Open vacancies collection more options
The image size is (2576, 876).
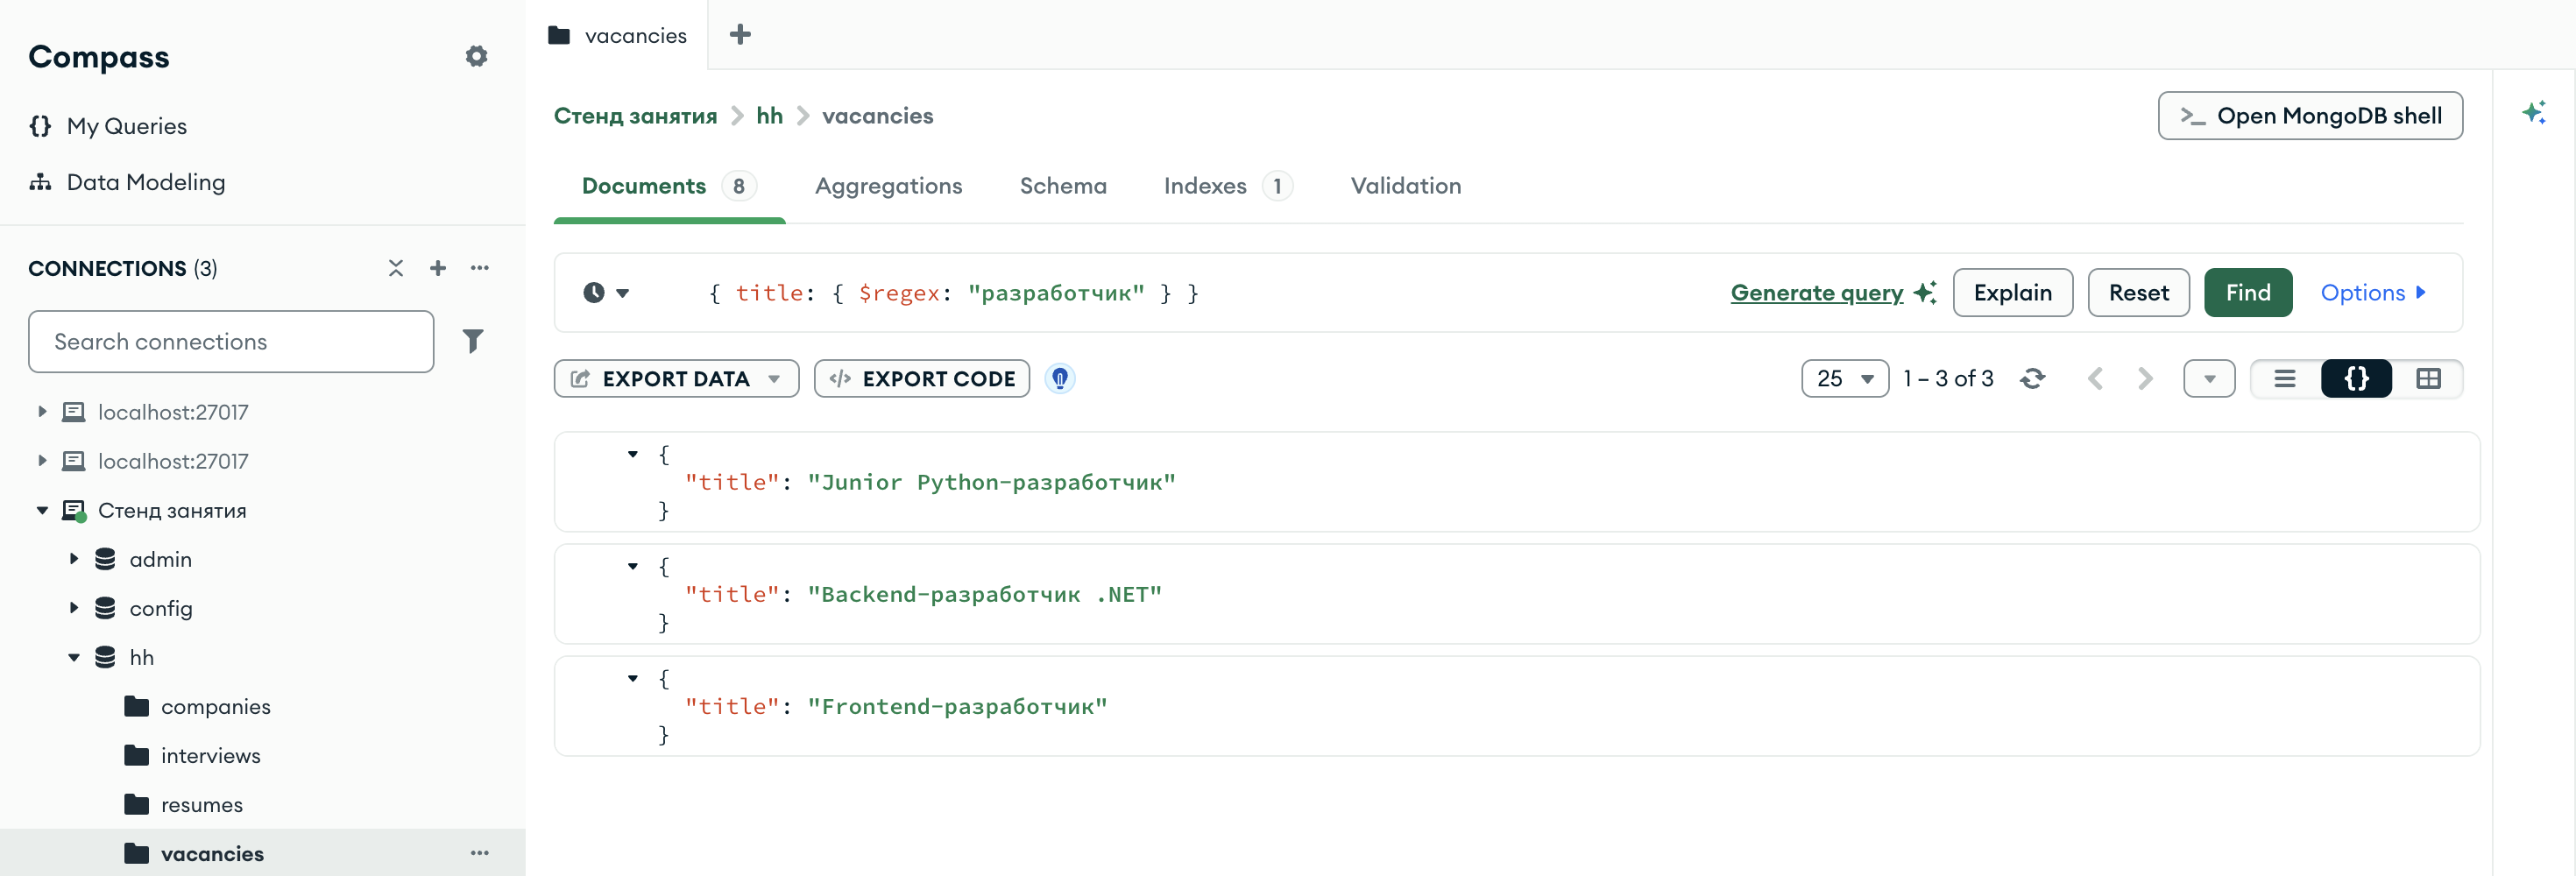point(480,853)
